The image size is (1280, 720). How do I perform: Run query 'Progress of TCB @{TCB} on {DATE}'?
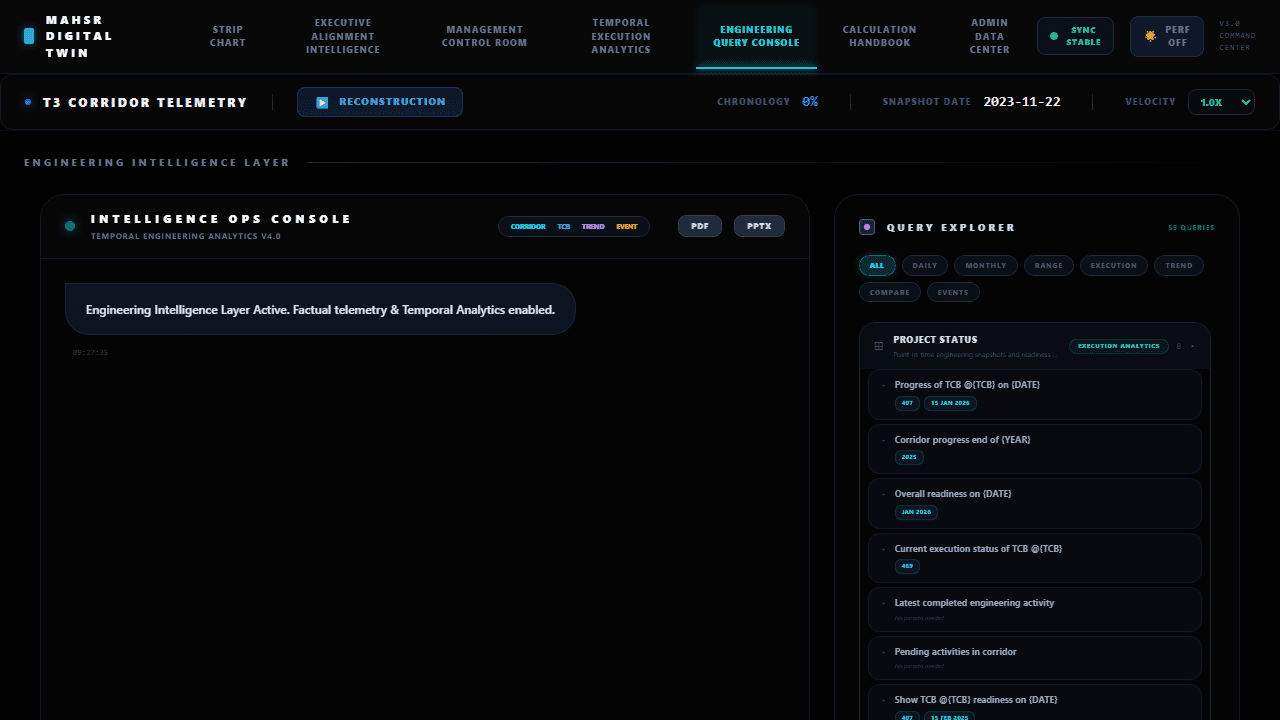pos(1035,395)
